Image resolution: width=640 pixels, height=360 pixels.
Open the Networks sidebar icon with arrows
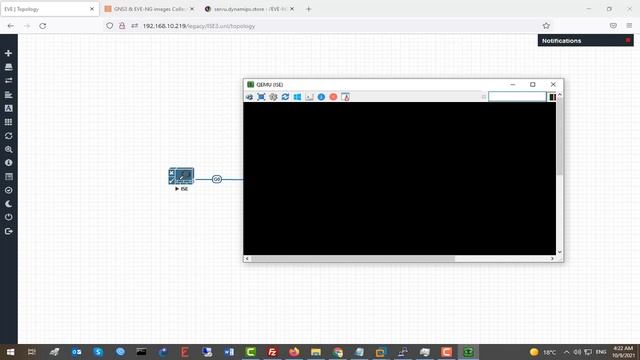[8, 80]
